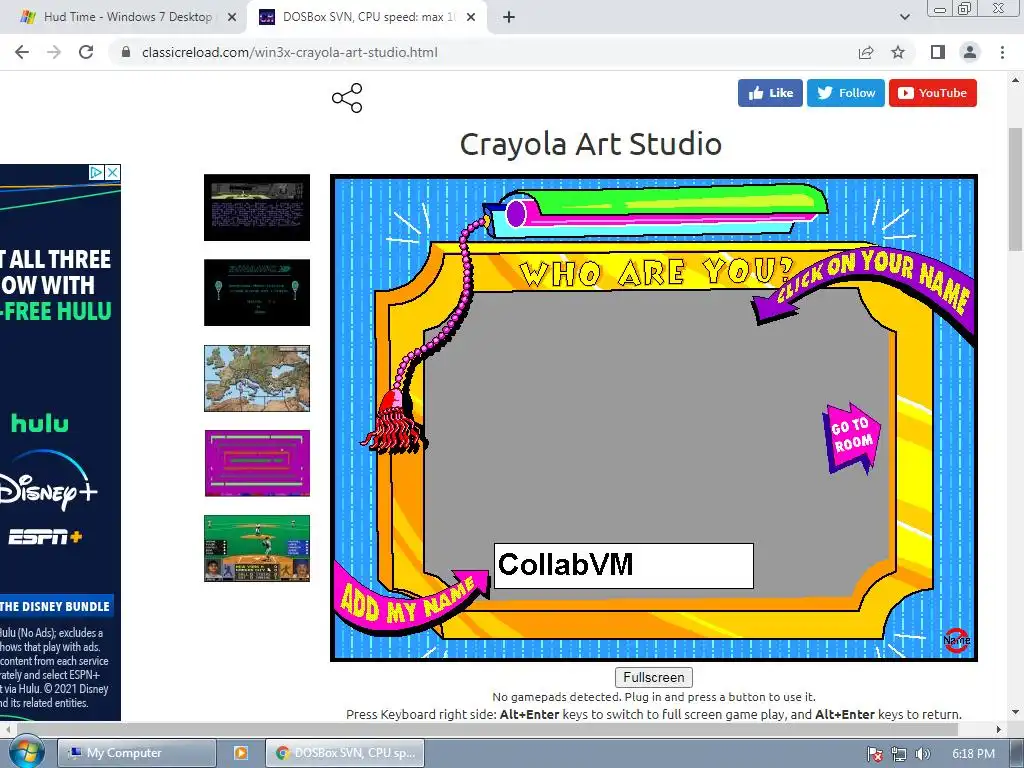Click the address bar URL classicreload.com
This screenshot has height=768, width=1024.
click(289, 52)
